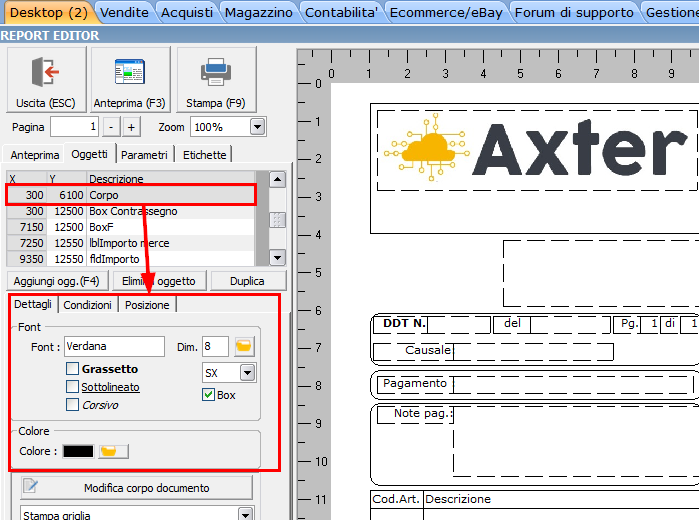Uncheck the Box checkbox
Image resolution: width=699 pixels, height=520 pixels.
(208, 395)
